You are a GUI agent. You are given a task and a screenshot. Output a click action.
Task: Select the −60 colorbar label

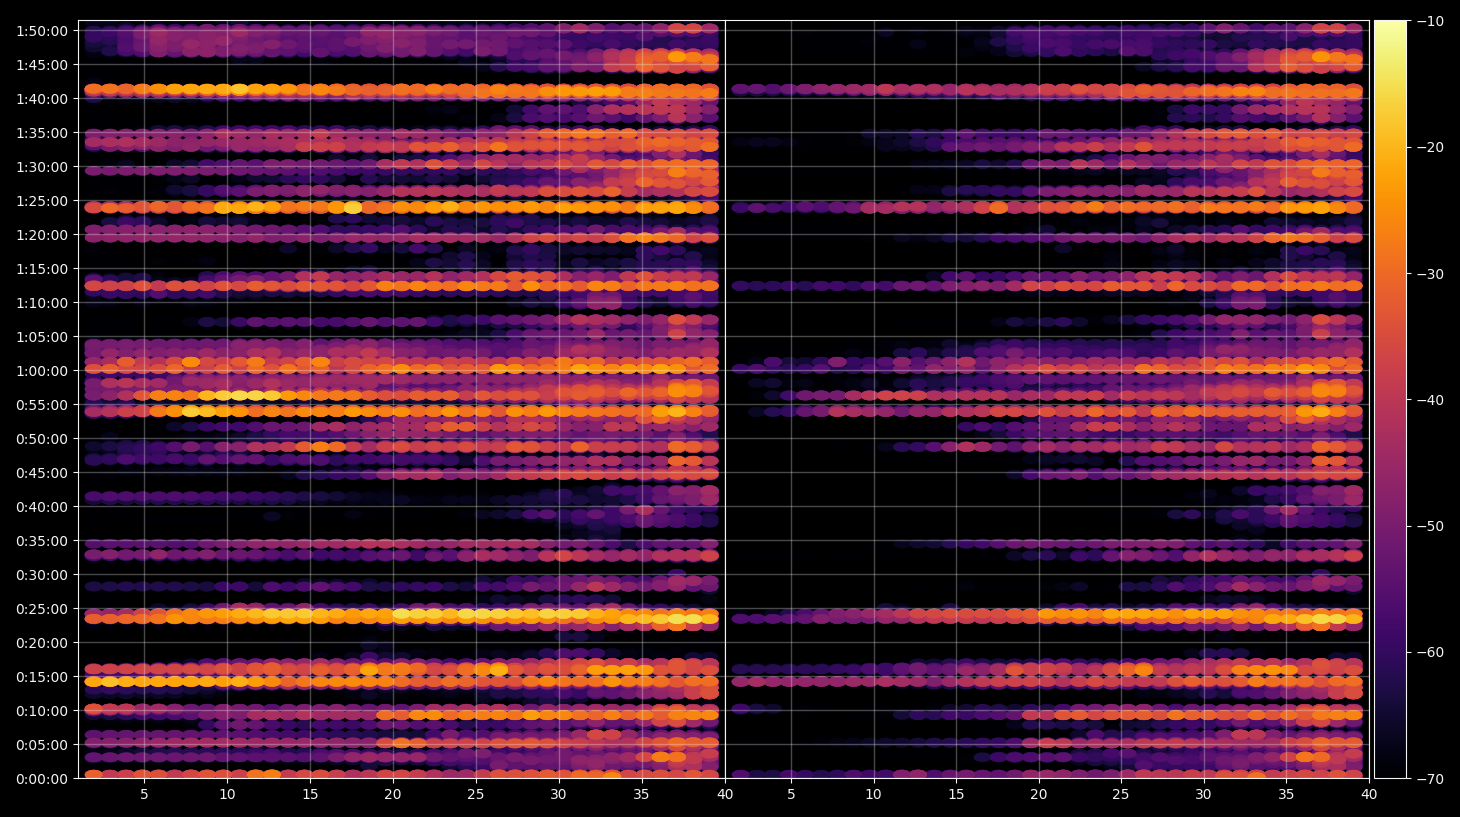coord(1431,653)
